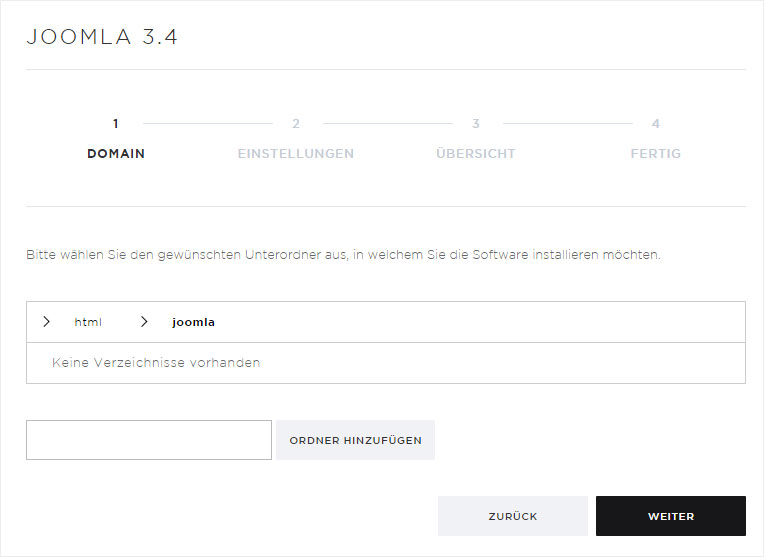764x557 pixels.
Task: Click the chevron before joomla breadcrumb
Action: 144,322
